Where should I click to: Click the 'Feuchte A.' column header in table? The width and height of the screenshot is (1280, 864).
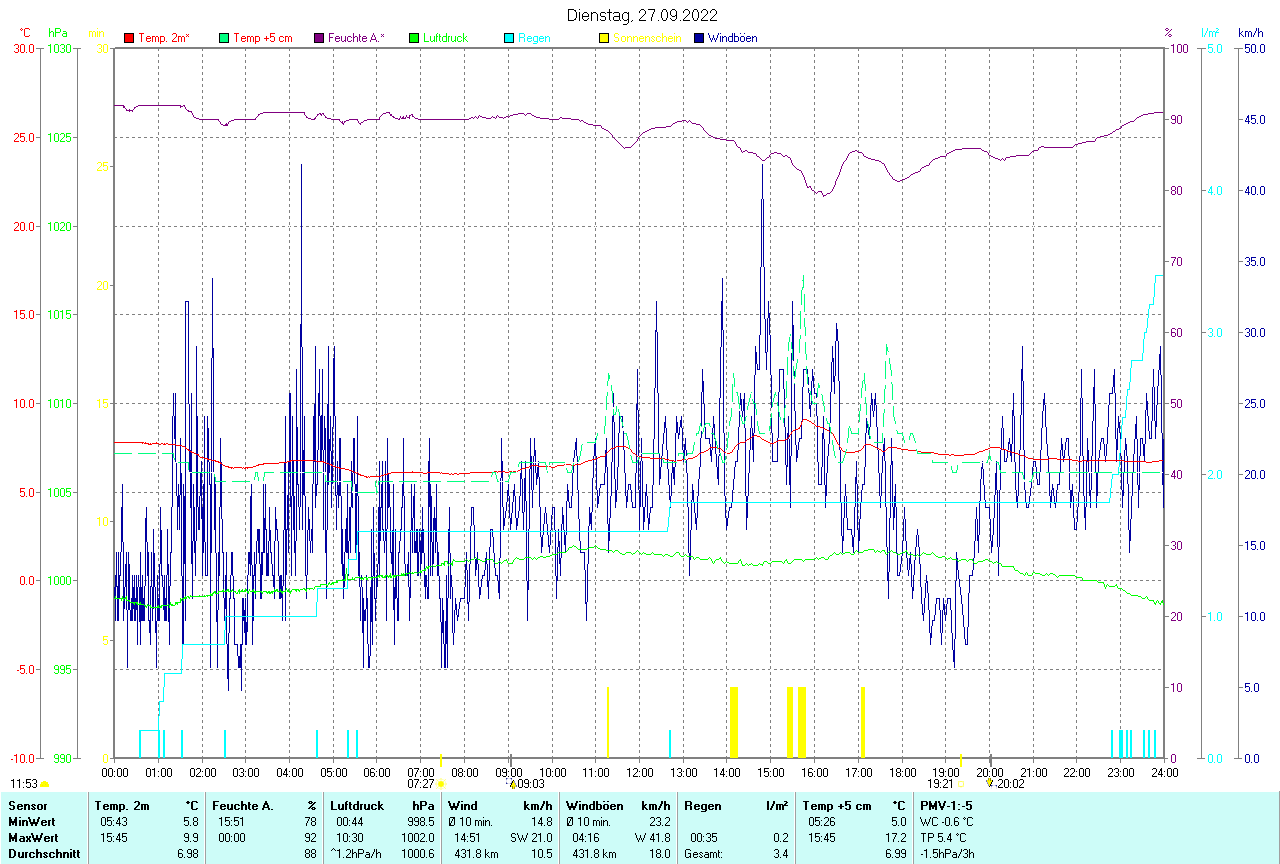[x=243, y=805]
